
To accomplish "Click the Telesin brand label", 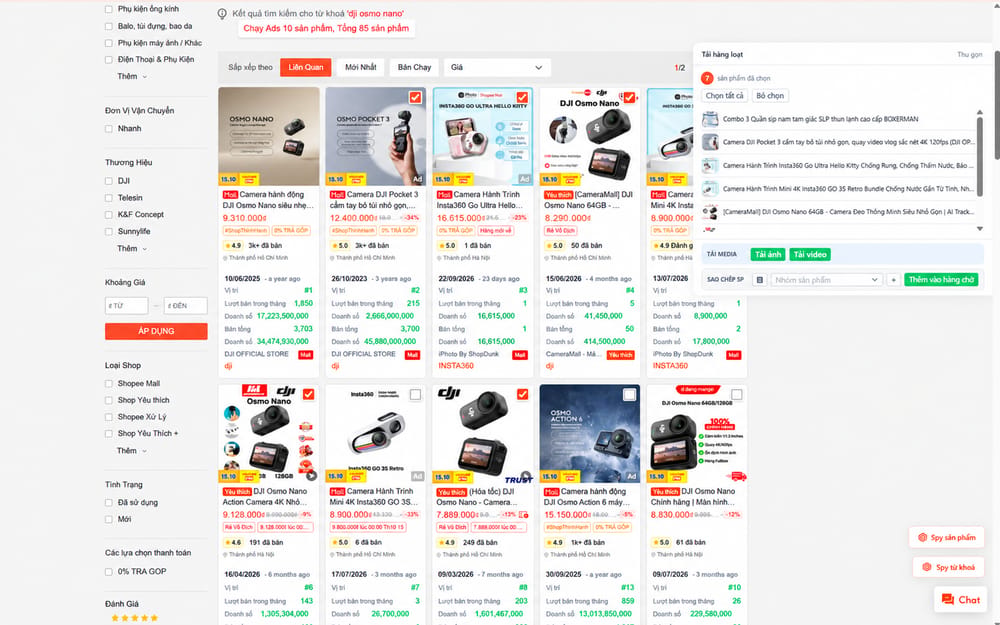I will pyautogui.click(x=130, y=198).
